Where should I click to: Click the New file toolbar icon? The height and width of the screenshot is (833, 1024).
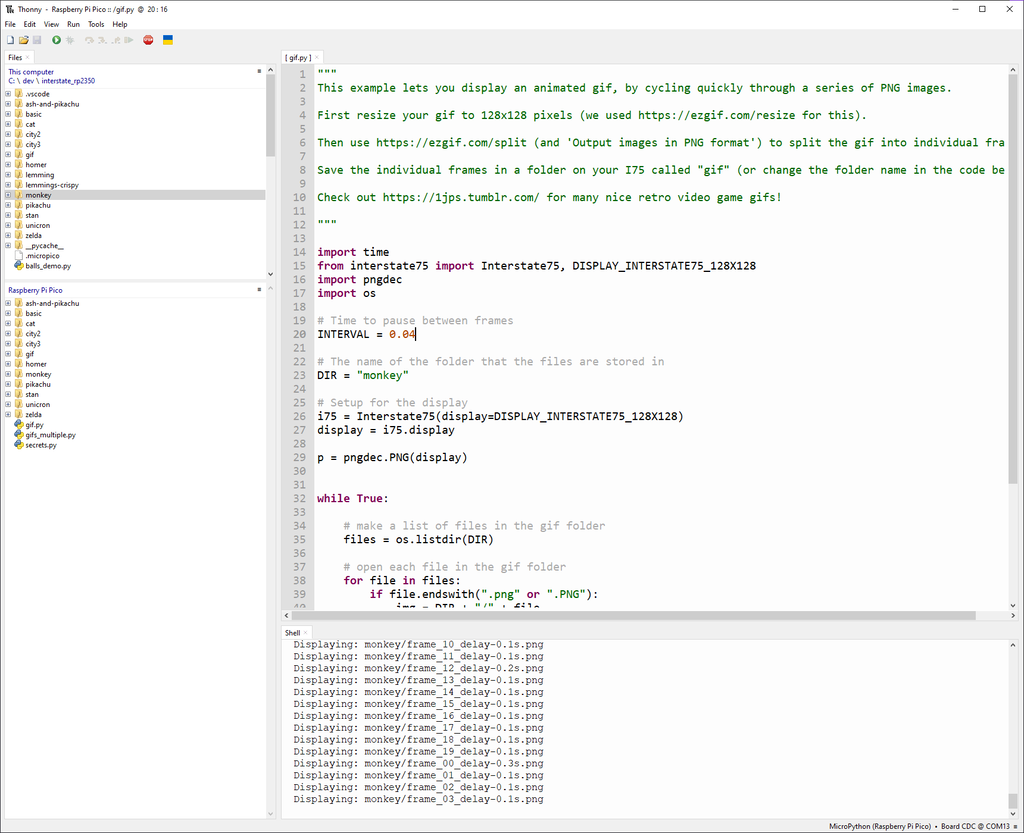click(x=10, y=40)
